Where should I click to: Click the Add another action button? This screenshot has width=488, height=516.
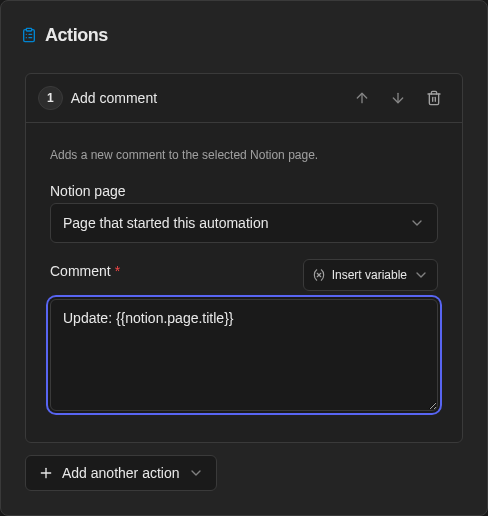coord(121,473)
